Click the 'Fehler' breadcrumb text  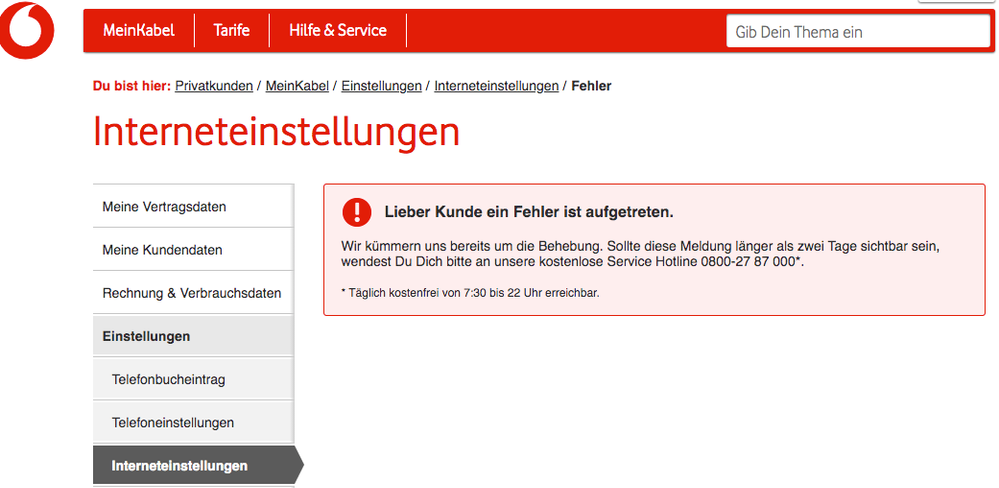[591, 86]
